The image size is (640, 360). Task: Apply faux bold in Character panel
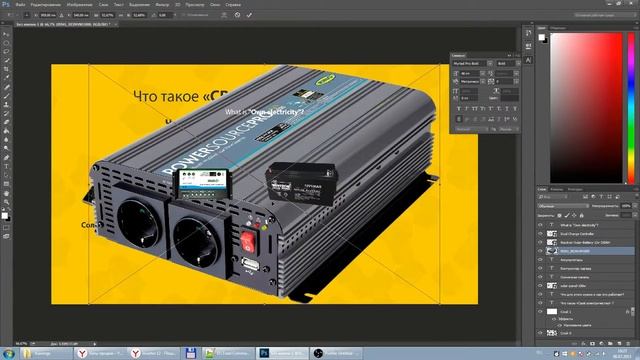458,109
